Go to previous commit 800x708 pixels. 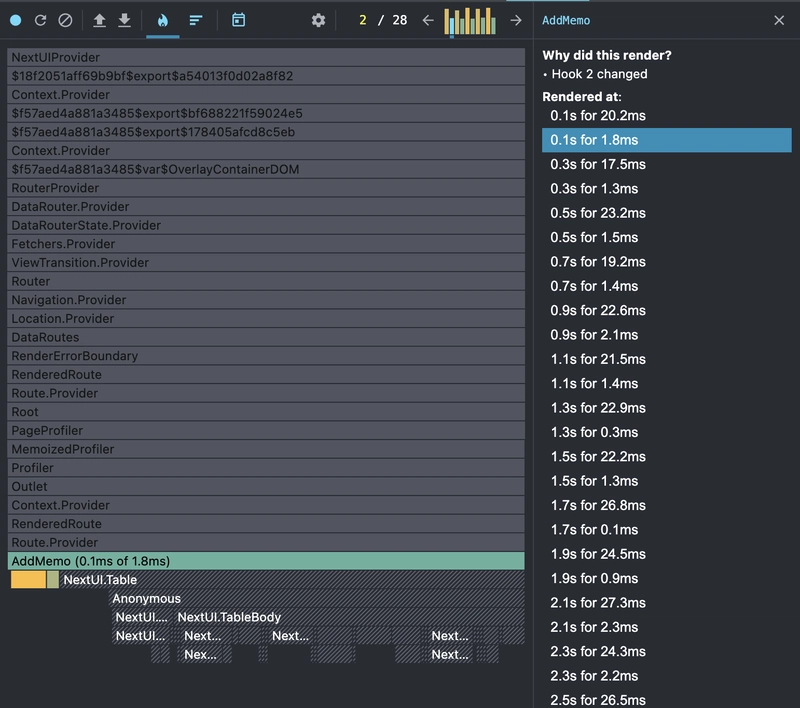pos(428,20)
